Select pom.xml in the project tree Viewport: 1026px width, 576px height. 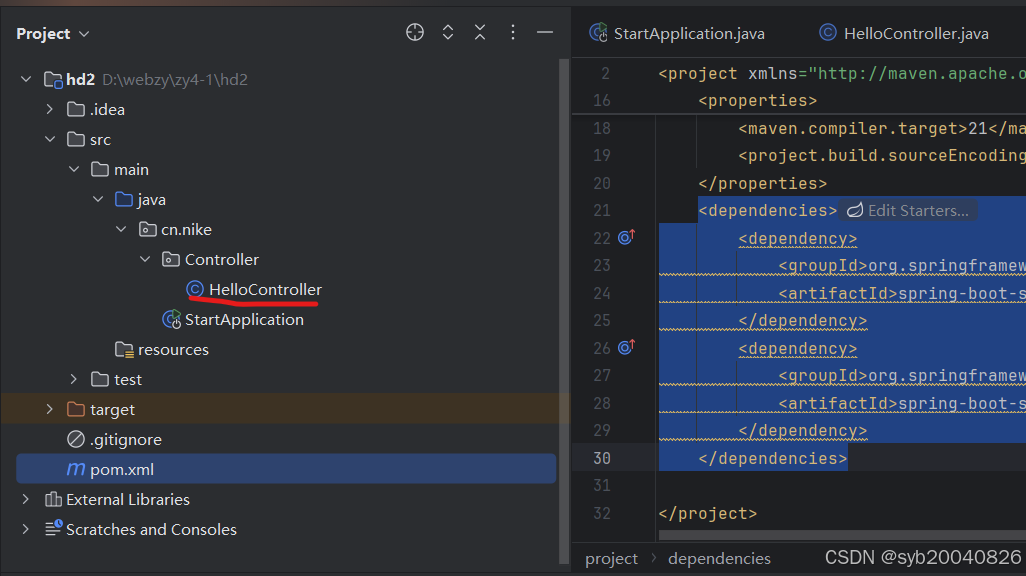point(286,469)
